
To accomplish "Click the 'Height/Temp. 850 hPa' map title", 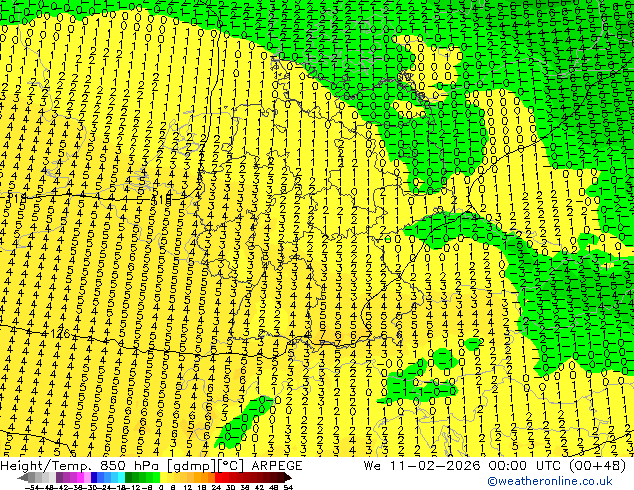I will coord(81,466).
